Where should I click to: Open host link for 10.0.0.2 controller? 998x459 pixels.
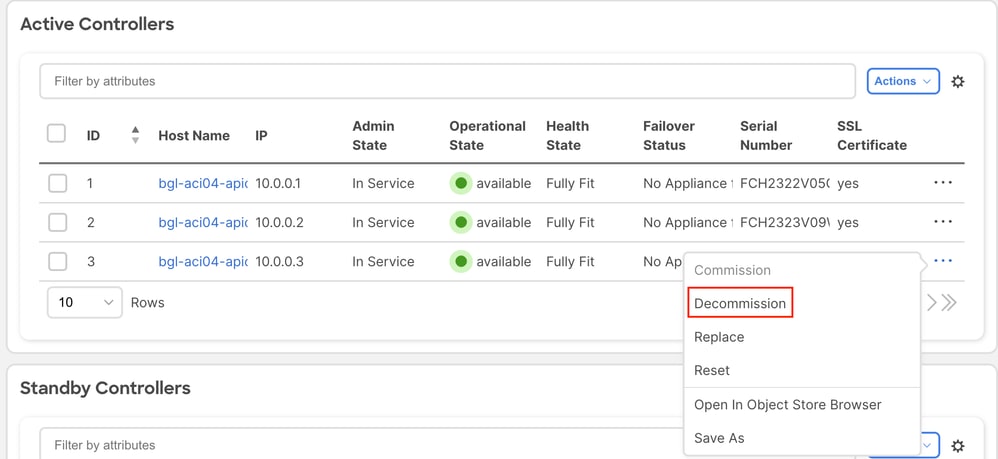point(203,222)
